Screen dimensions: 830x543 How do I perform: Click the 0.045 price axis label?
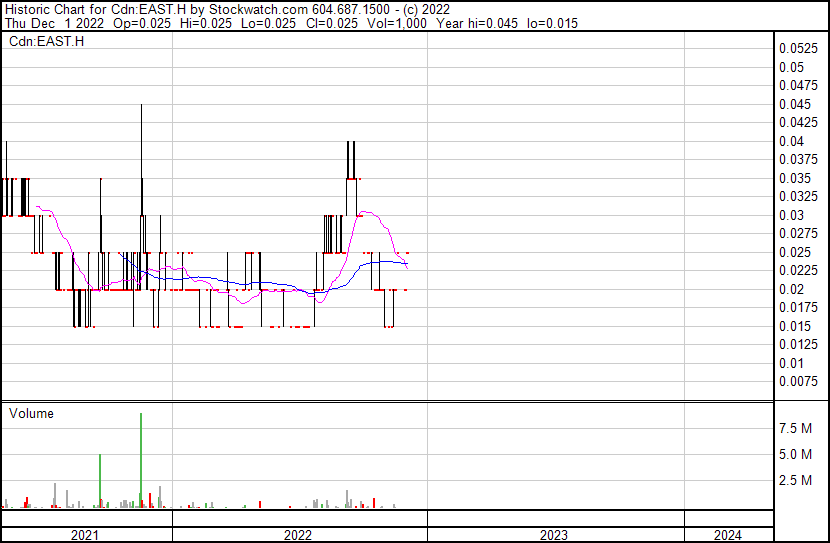795,104
